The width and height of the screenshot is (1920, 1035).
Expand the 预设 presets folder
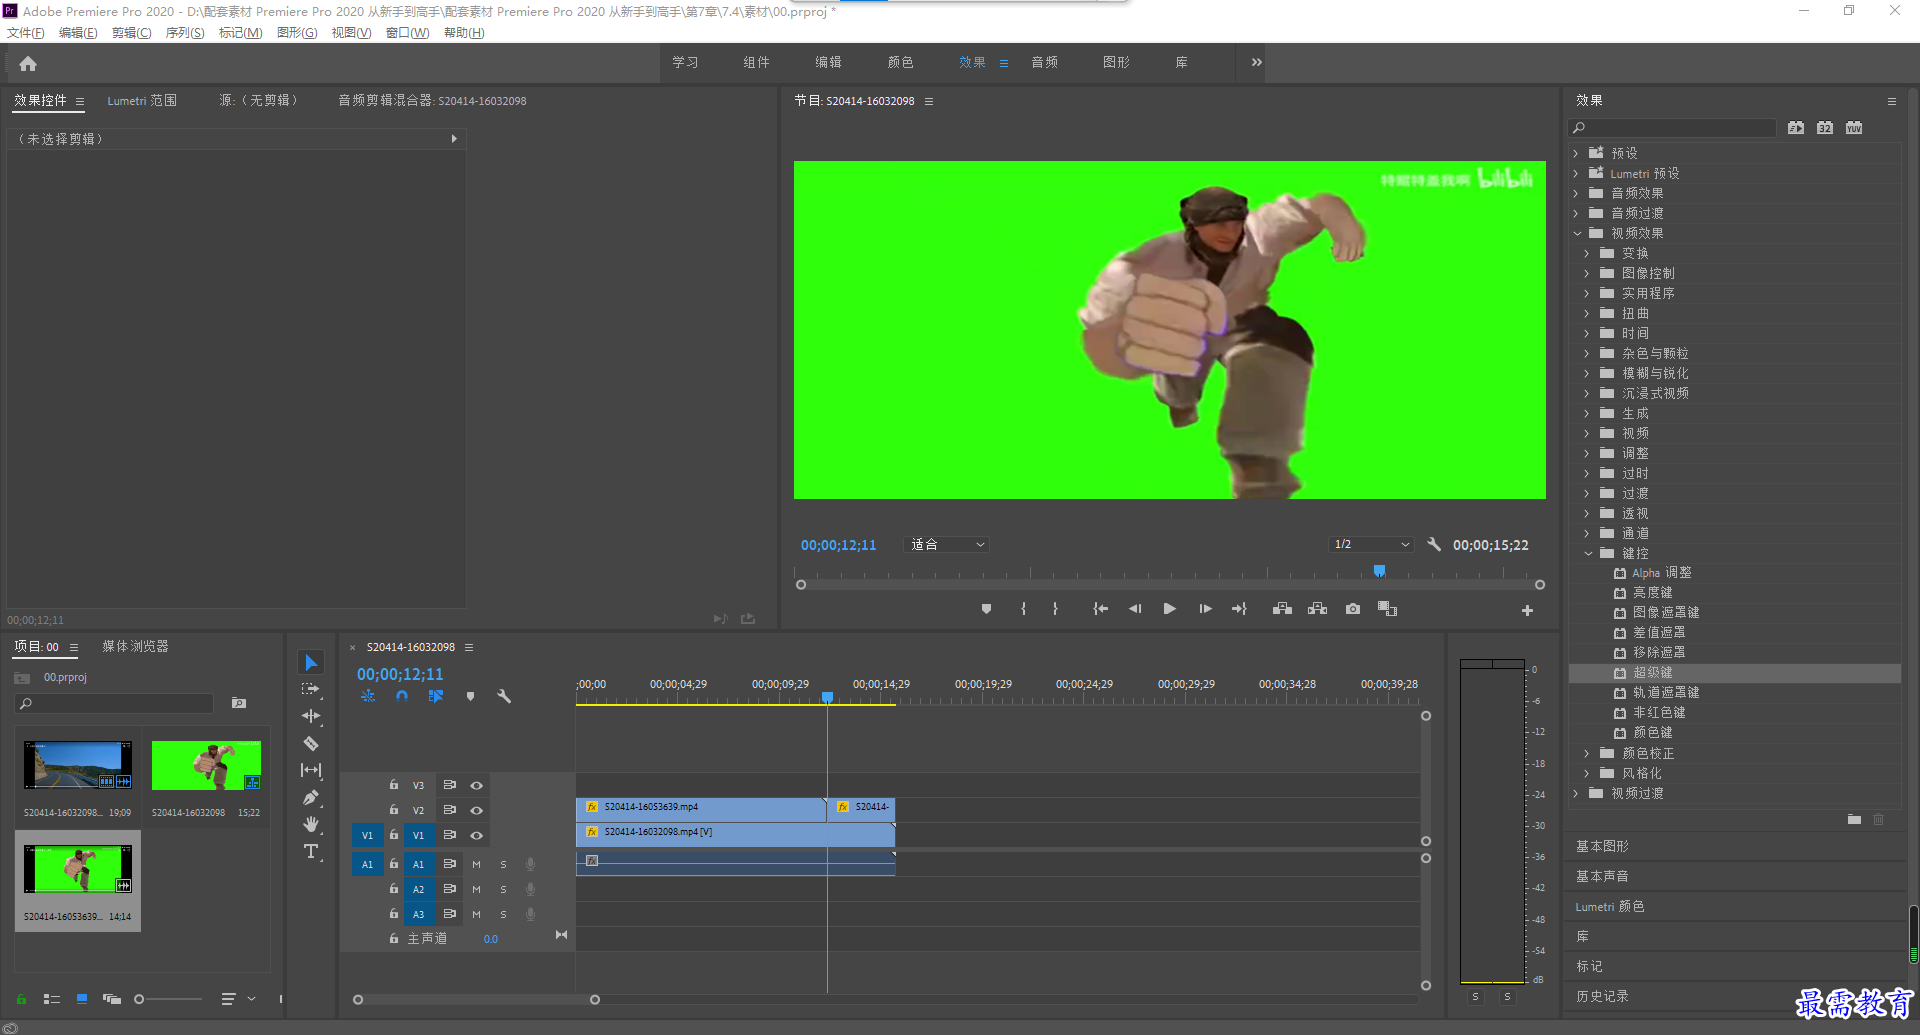(1576, 153)
